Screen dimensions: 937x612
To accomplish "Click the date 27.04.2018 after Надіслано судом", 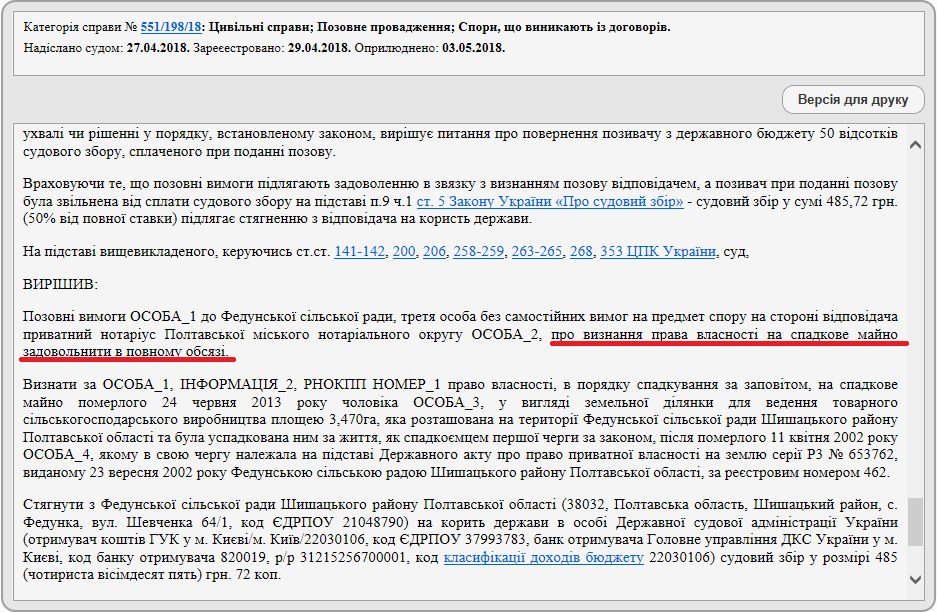I will [x=158, y=48].
